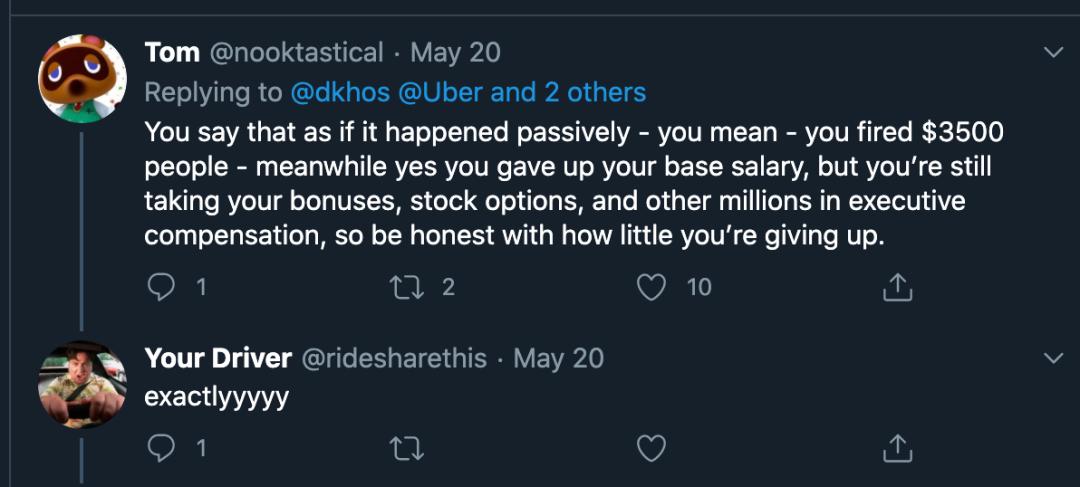The image size is (1080, 487).
Task: Click the @dkhos mention link
Action: coord(339,93)
